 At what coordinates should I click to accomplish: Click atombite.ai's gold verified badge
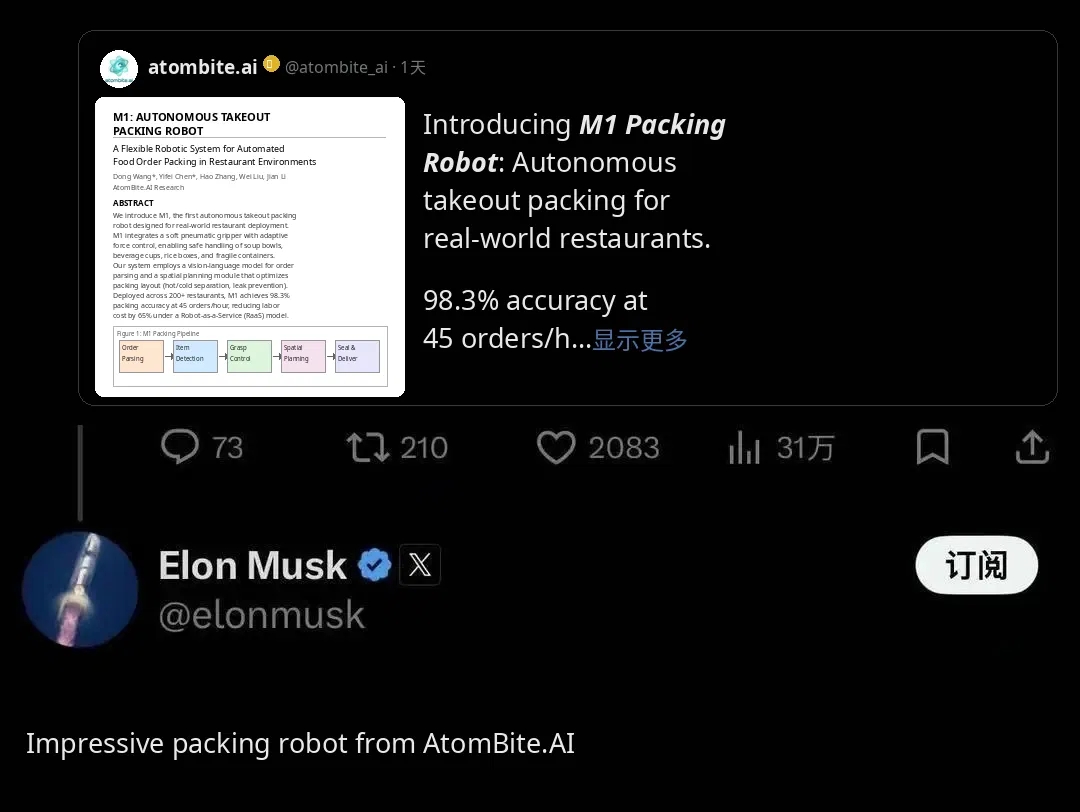271,65
